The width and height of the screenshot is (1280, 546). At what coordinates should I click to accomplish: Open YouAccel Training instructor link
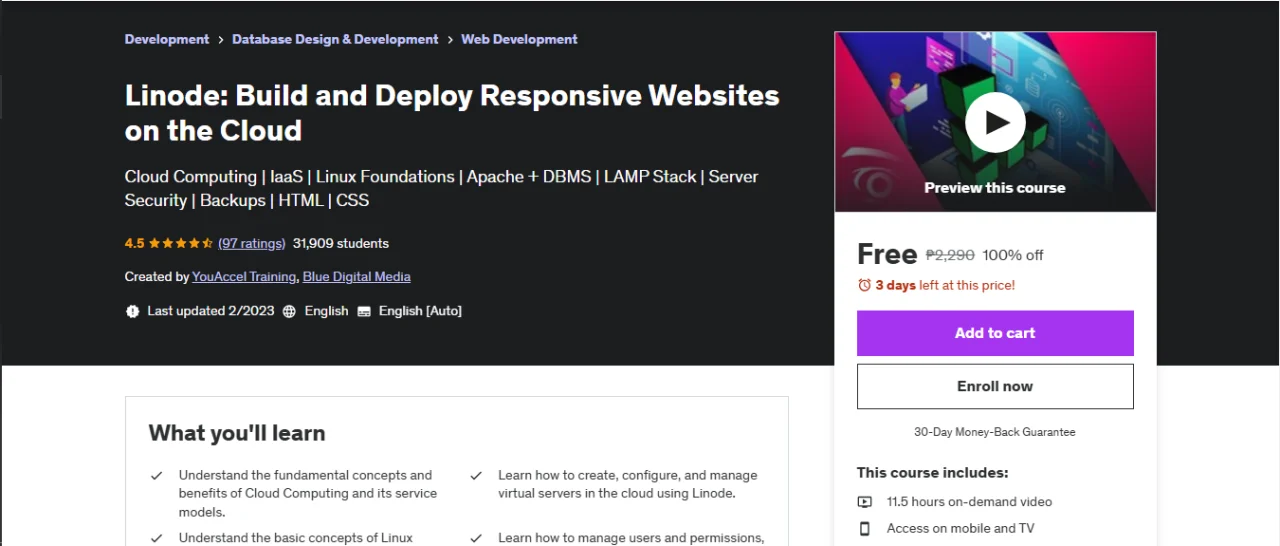[x=244, y=276]
